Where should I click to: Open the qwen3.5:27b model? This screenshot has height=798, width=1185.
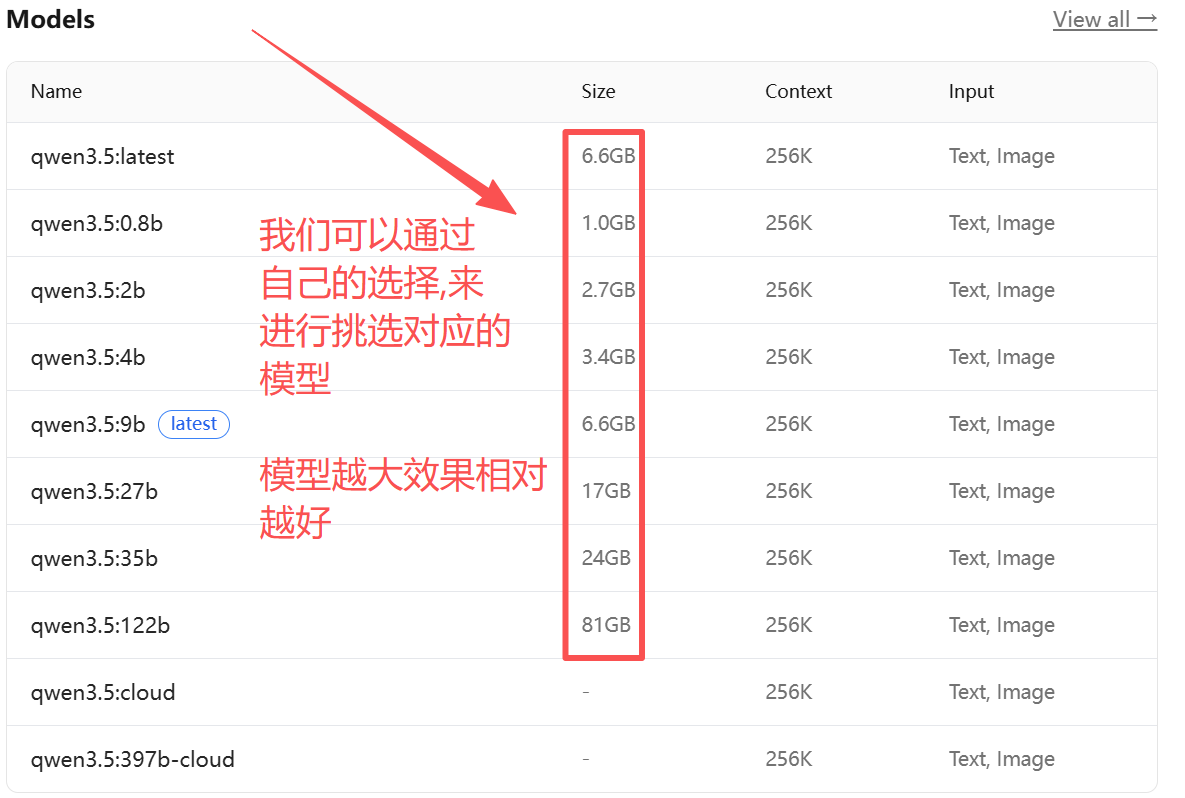[x=94, y=492]
